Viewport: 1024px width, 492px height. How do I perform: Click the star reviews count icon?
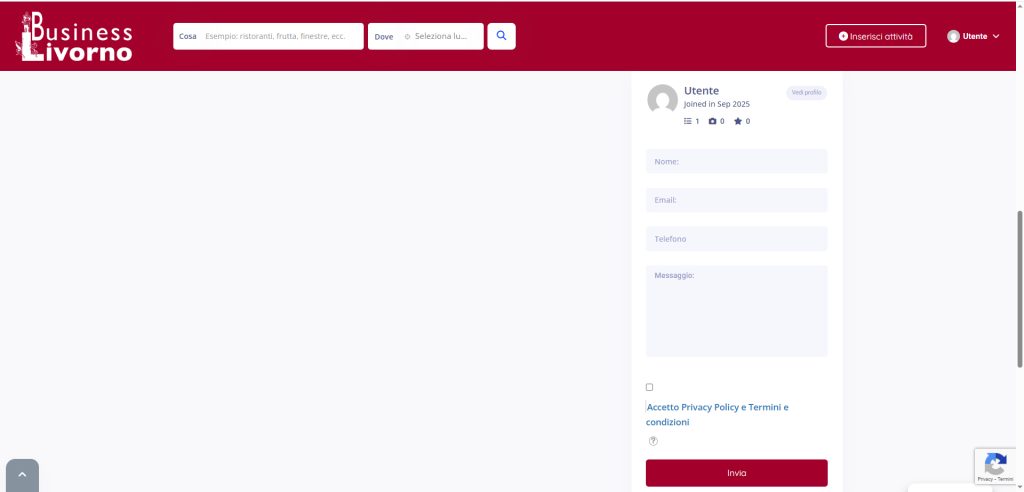click(738, 121)
